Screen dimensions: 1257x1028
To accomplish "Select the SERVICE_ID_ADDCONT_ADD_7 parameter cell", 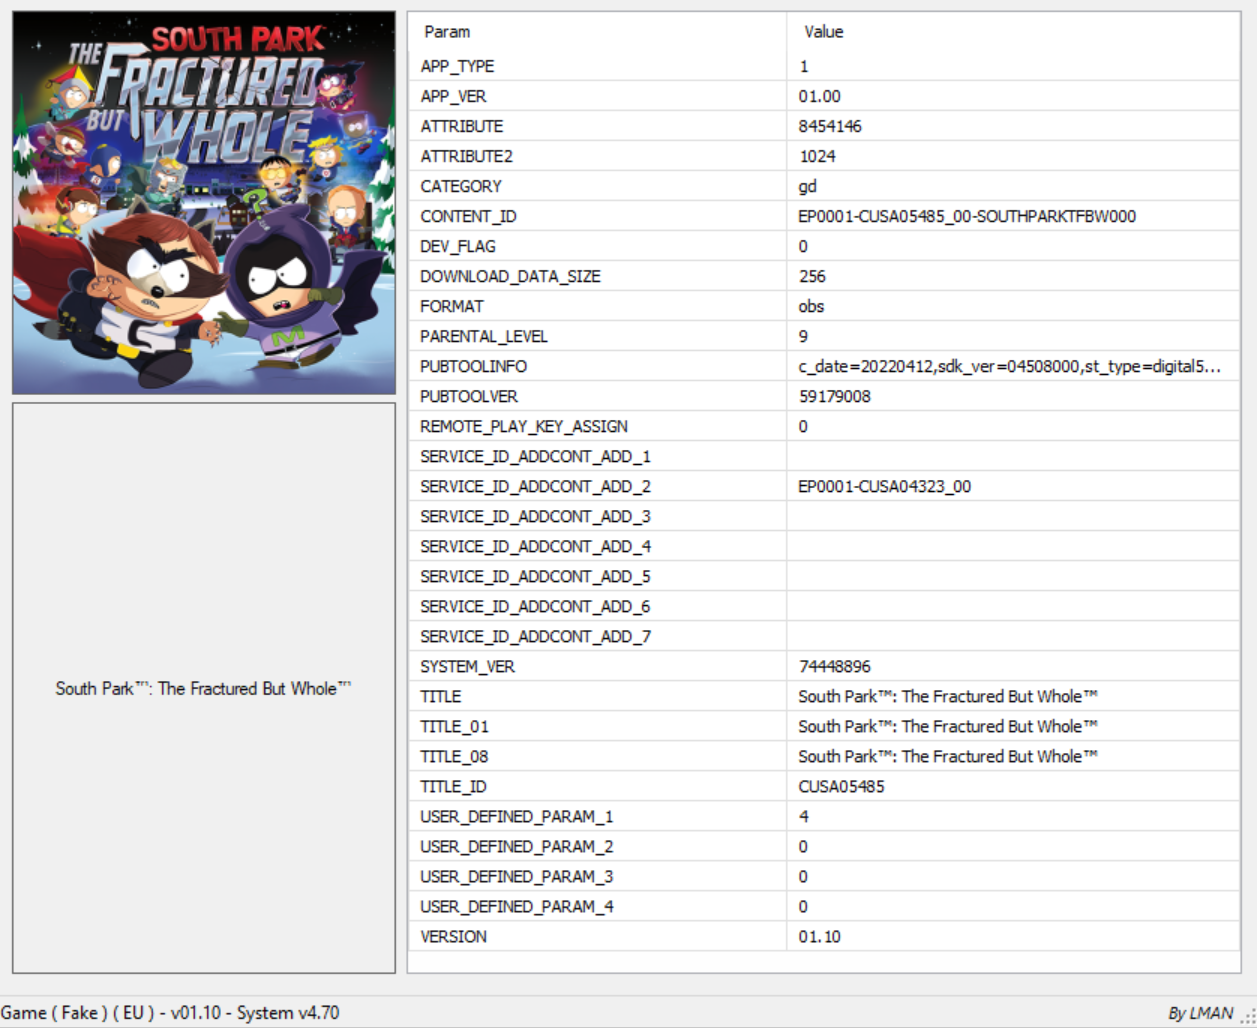I will pyautogui.click(x=597, y=636).
